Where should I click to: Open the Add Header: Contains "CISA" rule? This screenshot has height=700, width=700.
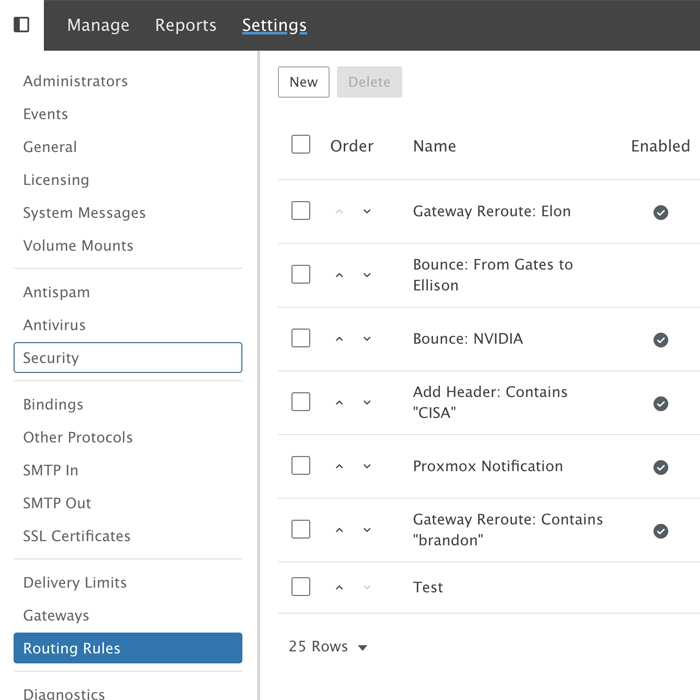[490, 402]
